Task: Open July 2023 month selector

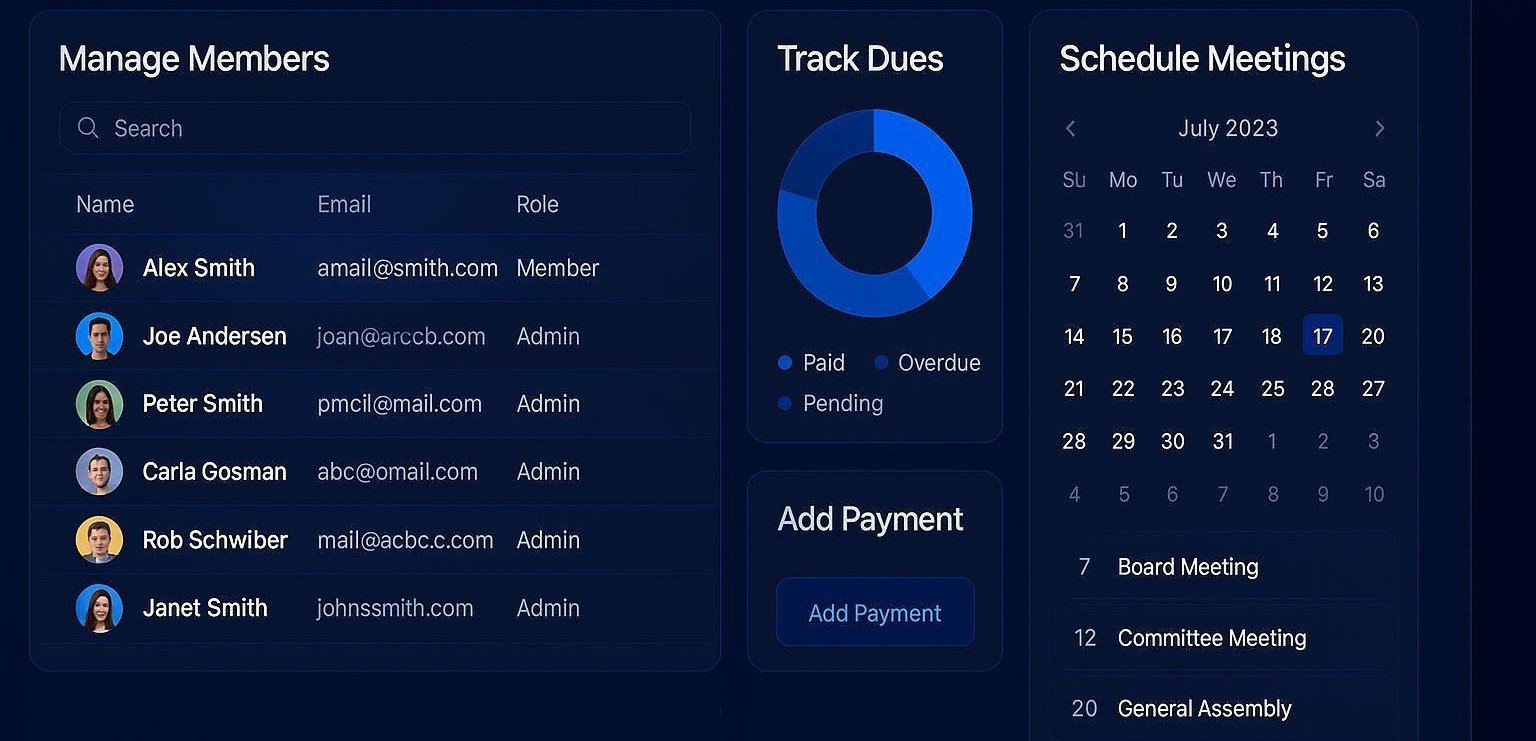Action: click(x=1228, y=128)
